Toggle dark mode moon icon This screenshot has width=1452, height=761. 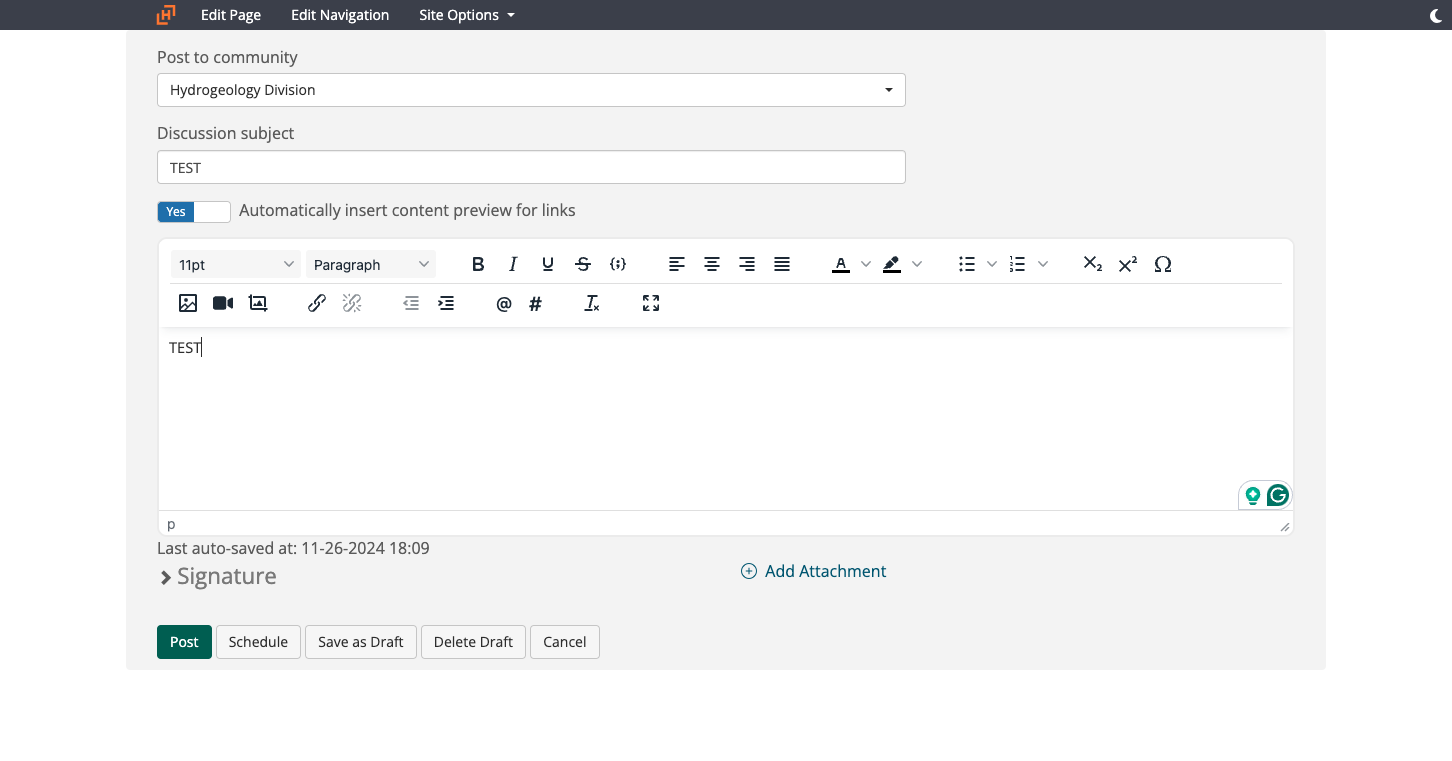pyautogui.click(x=1437, y=15)
